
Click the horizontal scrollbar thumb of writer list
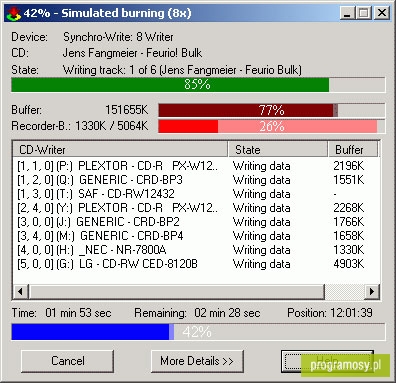(x=176, y=292)
